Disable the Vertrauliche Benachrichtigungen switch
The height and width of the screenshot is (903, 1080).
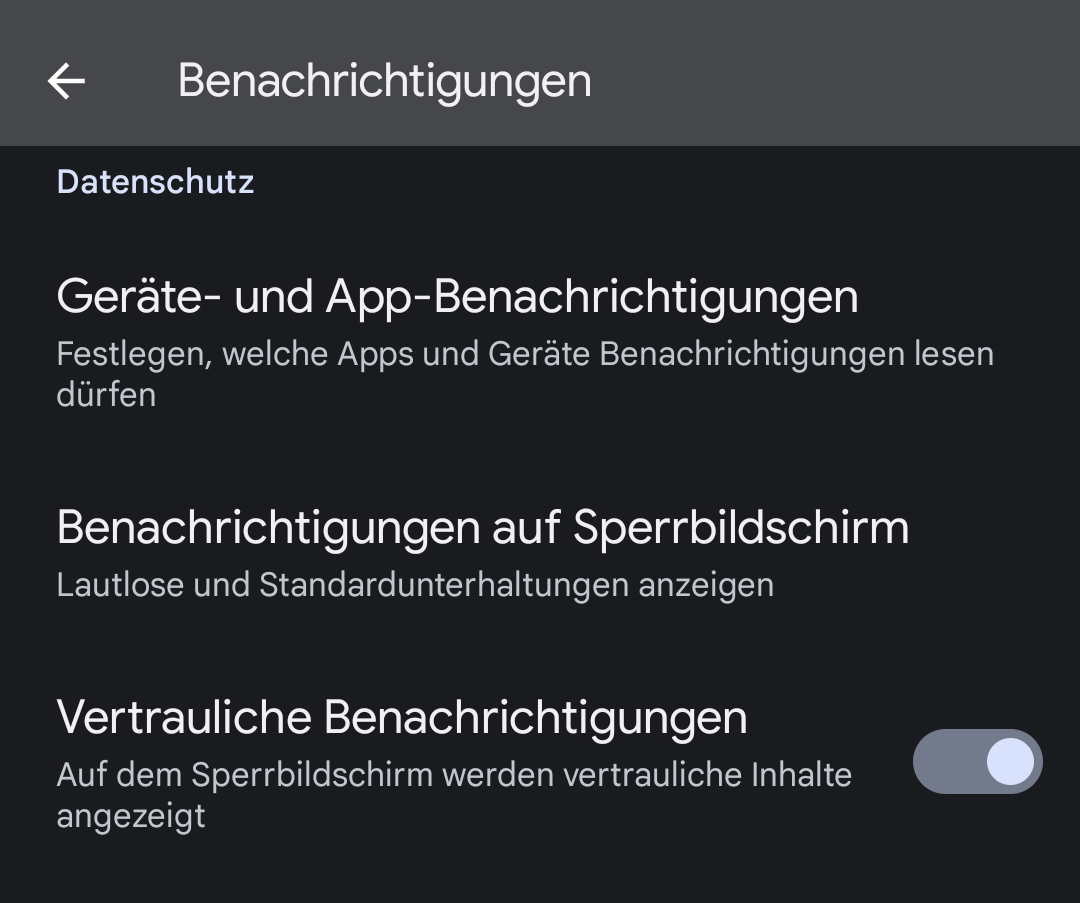pyautogui.click(x=977, y=762)
